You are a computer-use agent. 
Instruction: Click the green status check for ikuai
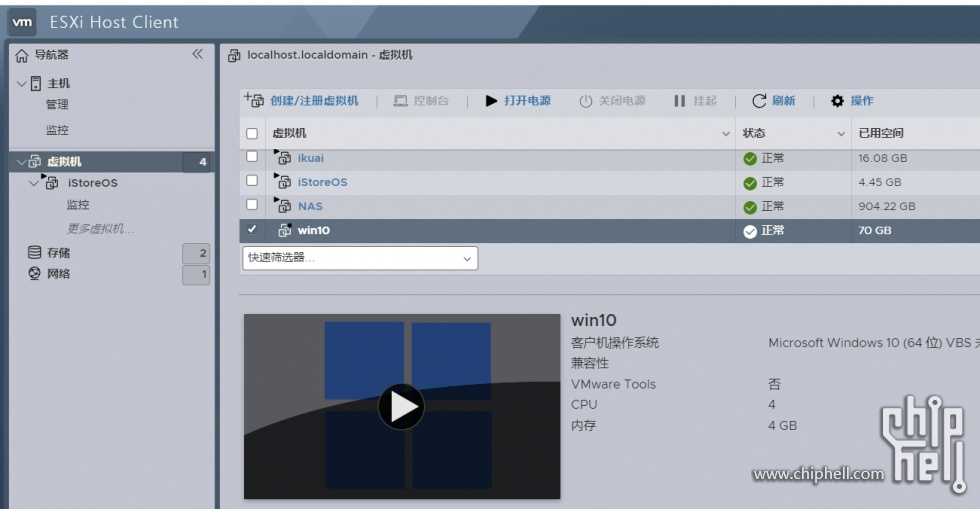click(x=750, y=159)
